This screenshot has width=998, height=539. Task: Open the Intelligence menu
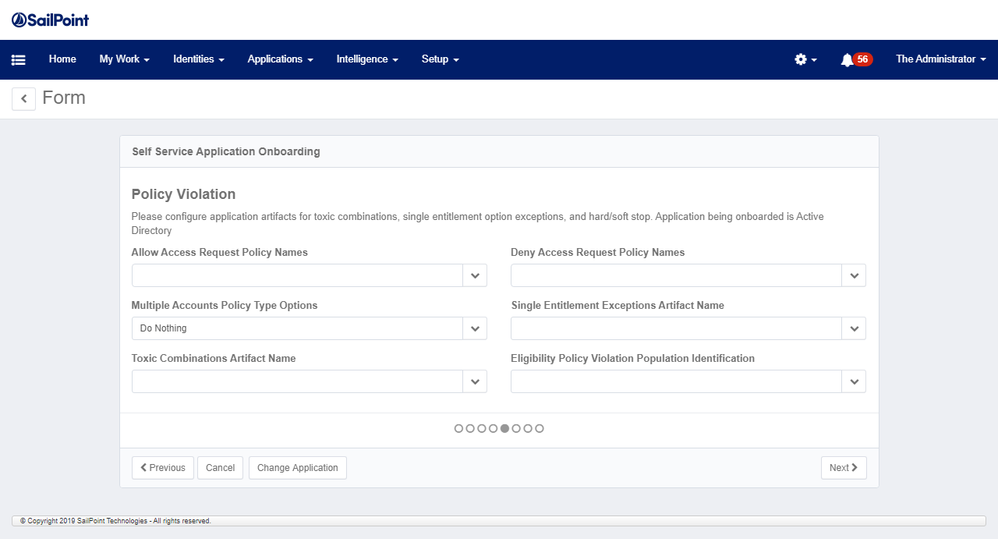pyautogui.click(x=367, y=60)
